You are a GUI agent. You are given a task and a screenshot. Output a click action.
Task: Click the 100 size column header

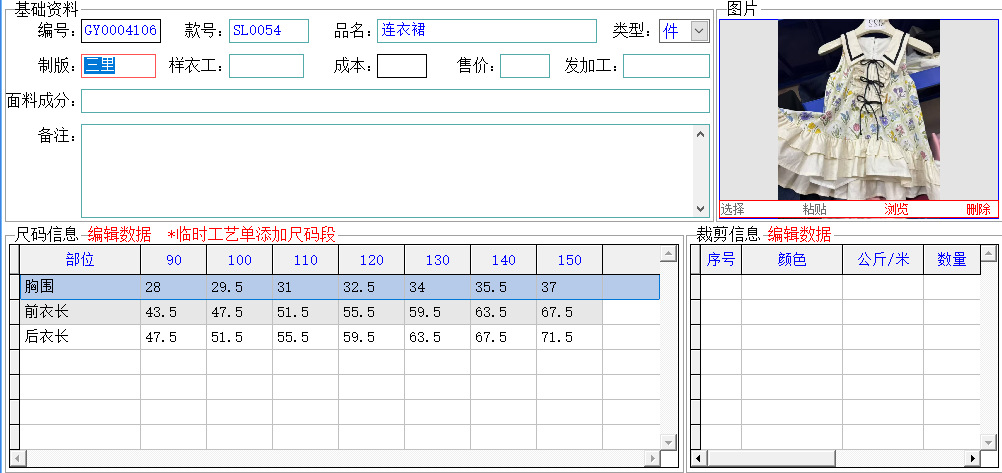[240, 260]
